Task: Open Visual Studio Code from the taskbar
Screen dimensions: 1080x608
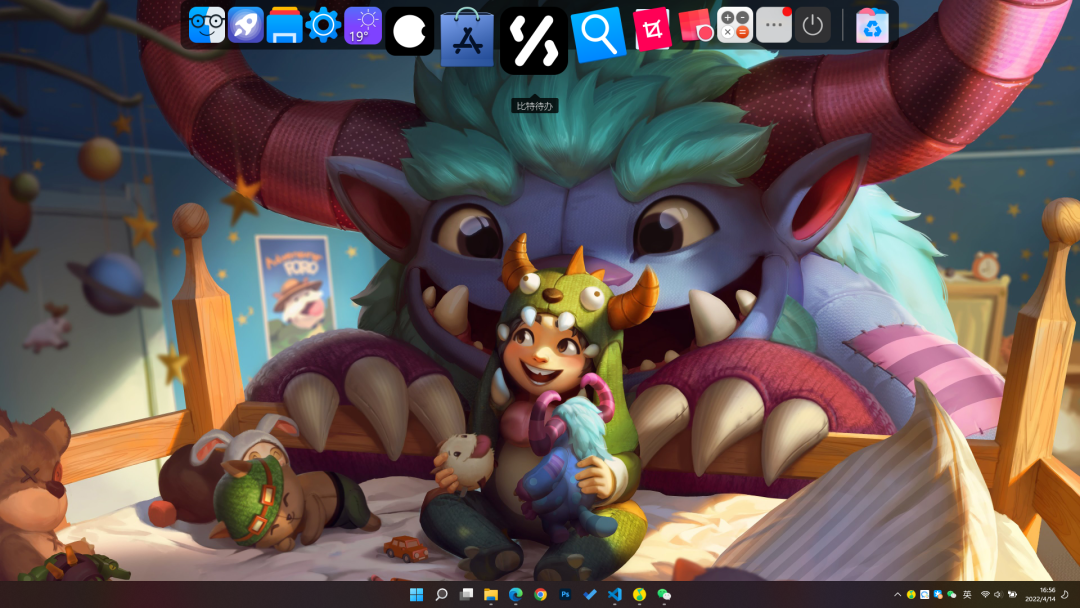Action: [614, 594]
